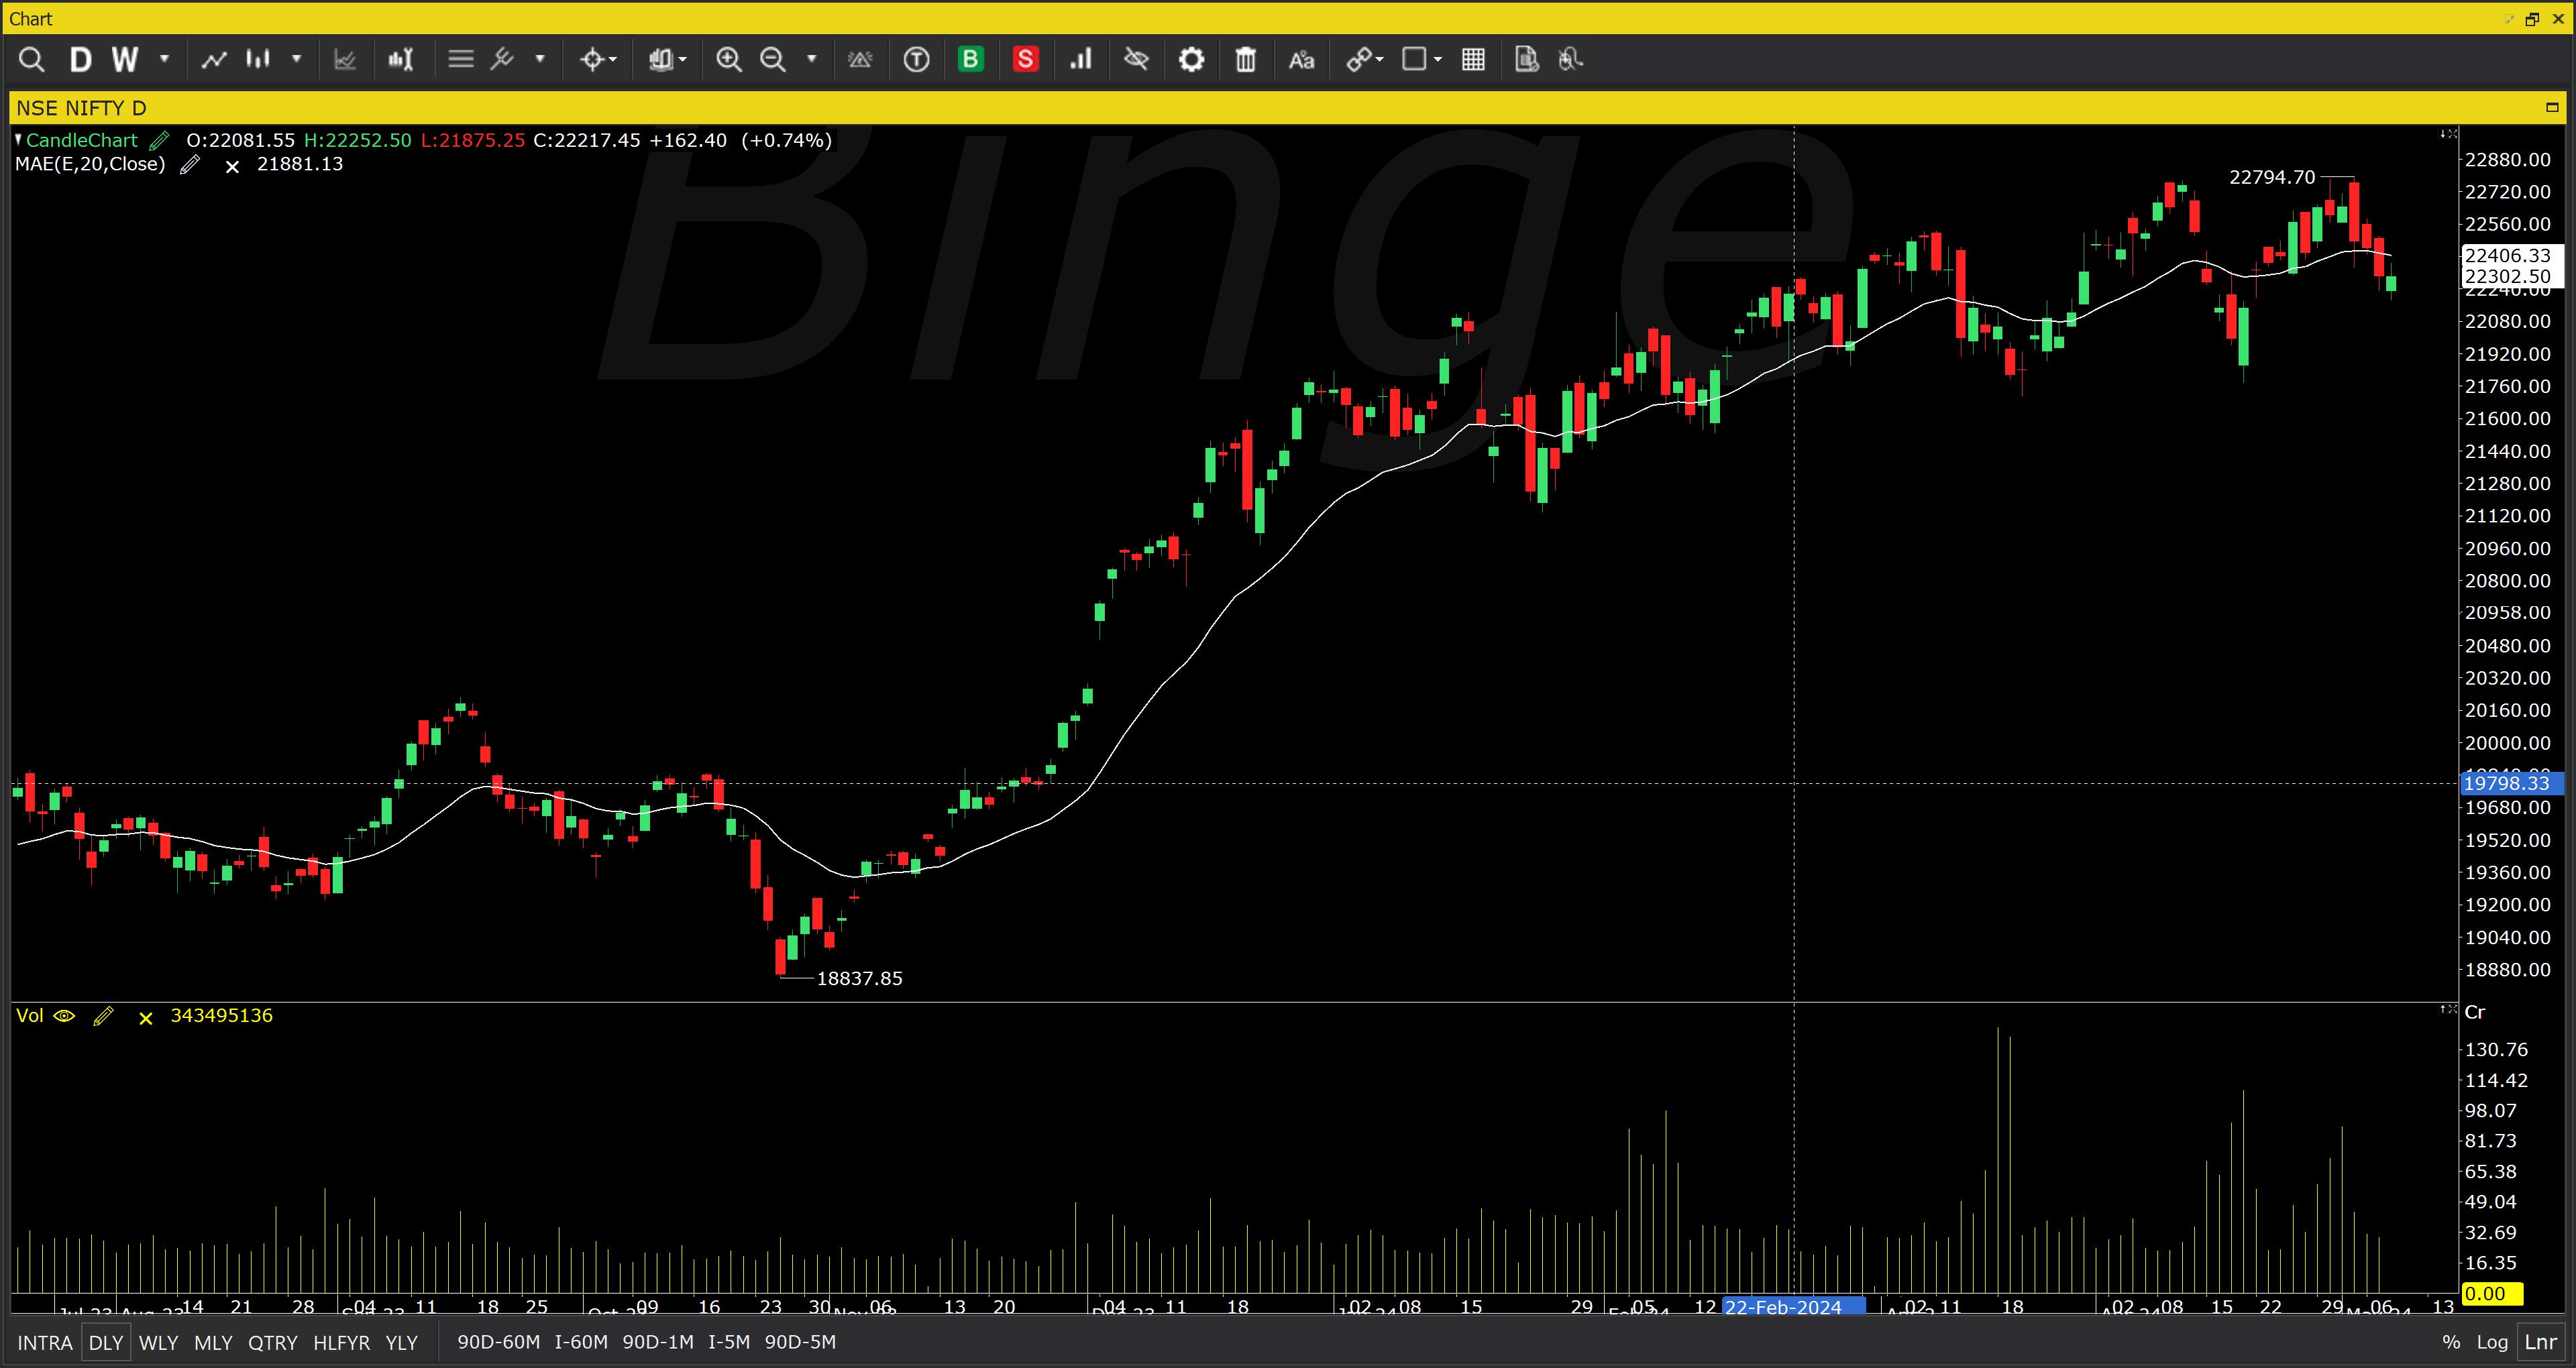The image size is (2576, 1368).
Task: Open the grid layout icon
Action: (1472, 60)
